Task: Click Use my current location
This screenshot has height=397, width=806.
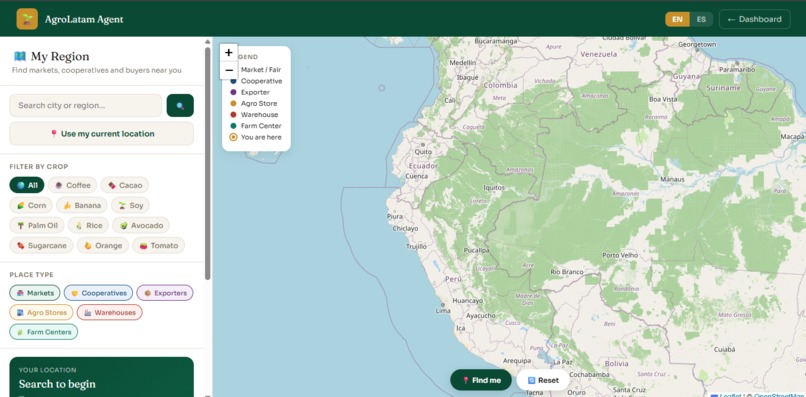Action: pos(101,134)
